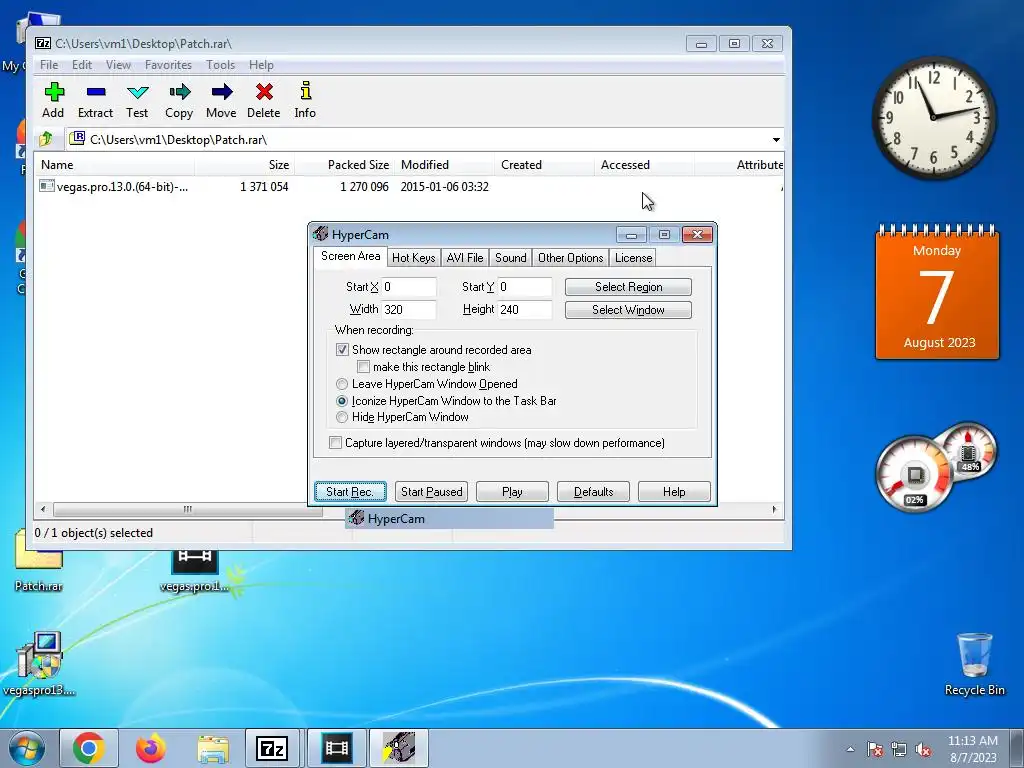Switch to the Sound tab
The height and width of the screenshot is (768, 1024).
[x=511, y=258]
